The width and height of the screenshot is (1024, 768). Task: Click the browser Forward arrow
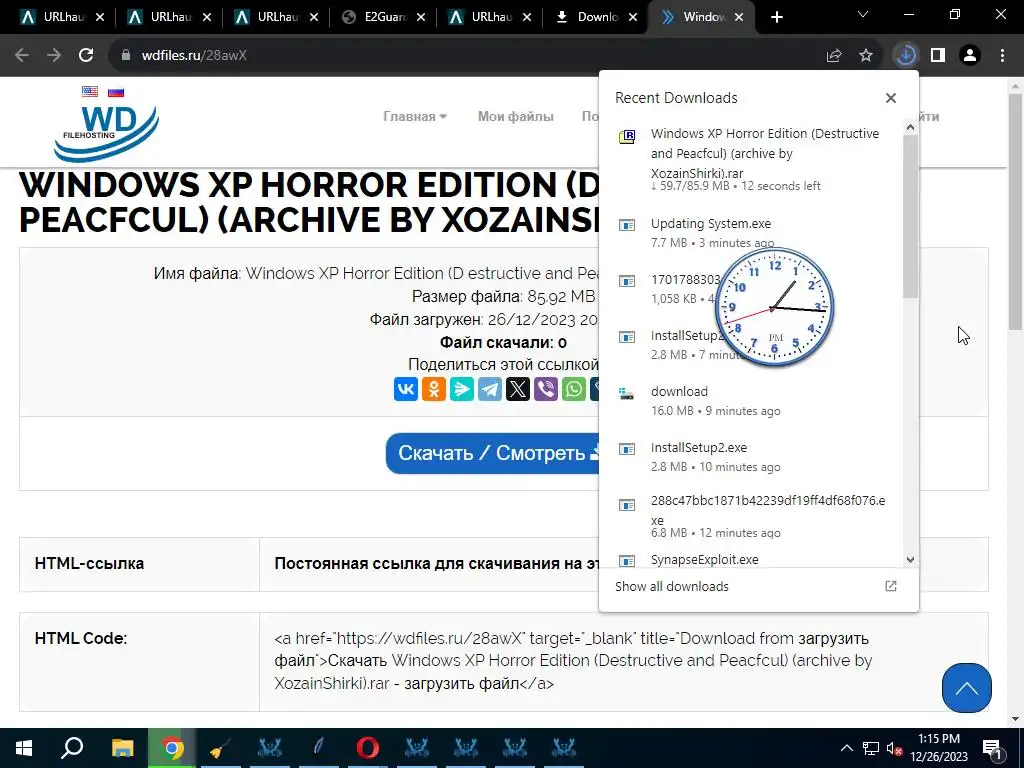point(54,56)
